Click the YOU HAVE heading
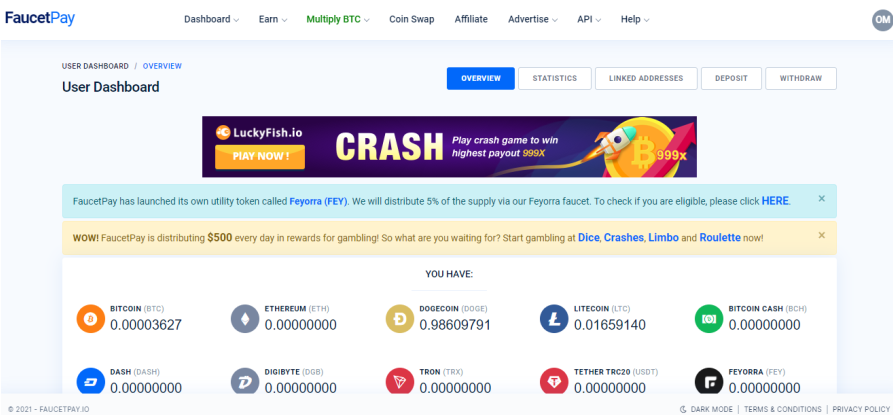The width and height of the screenshot is (893, 415). coord(449,274)
